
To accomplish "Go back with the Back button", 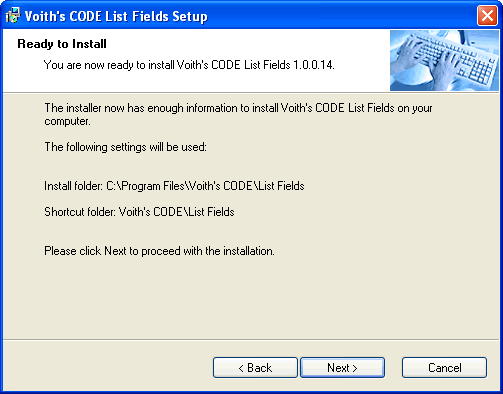I will [x=255, y=368].
